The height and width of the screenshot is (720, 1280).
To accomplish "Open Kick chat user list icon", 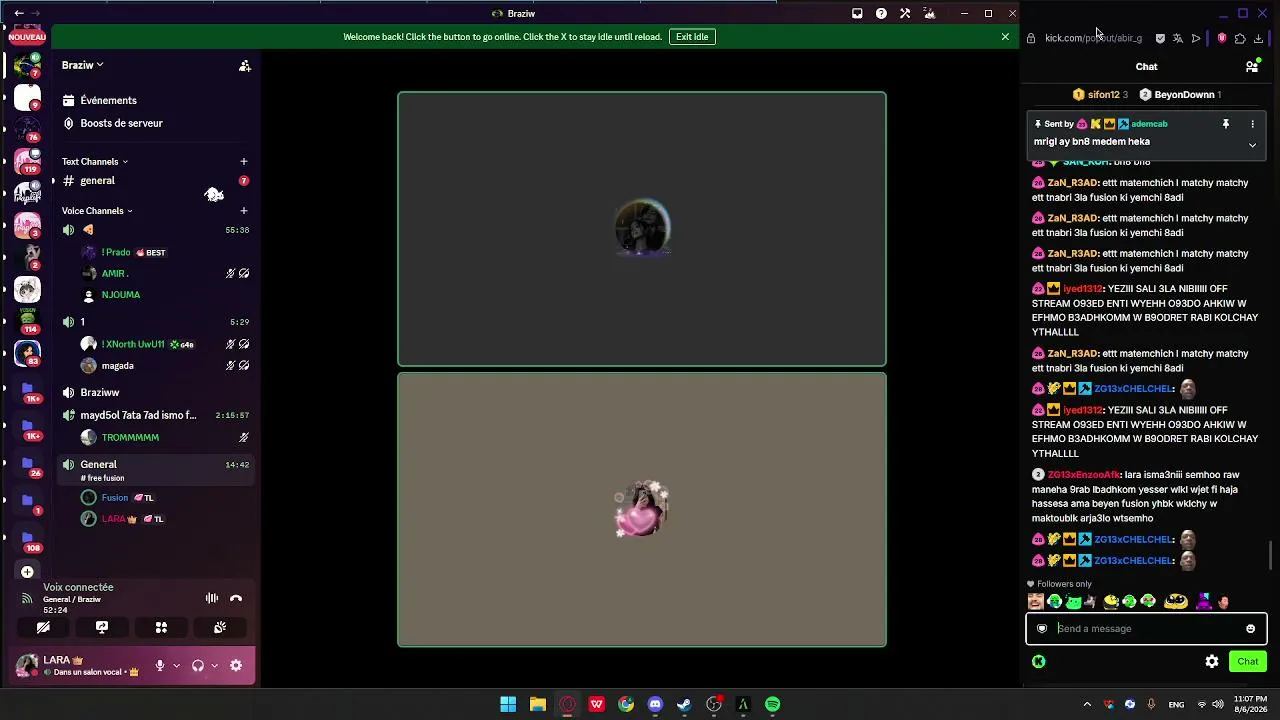I will pos(1252,67).
